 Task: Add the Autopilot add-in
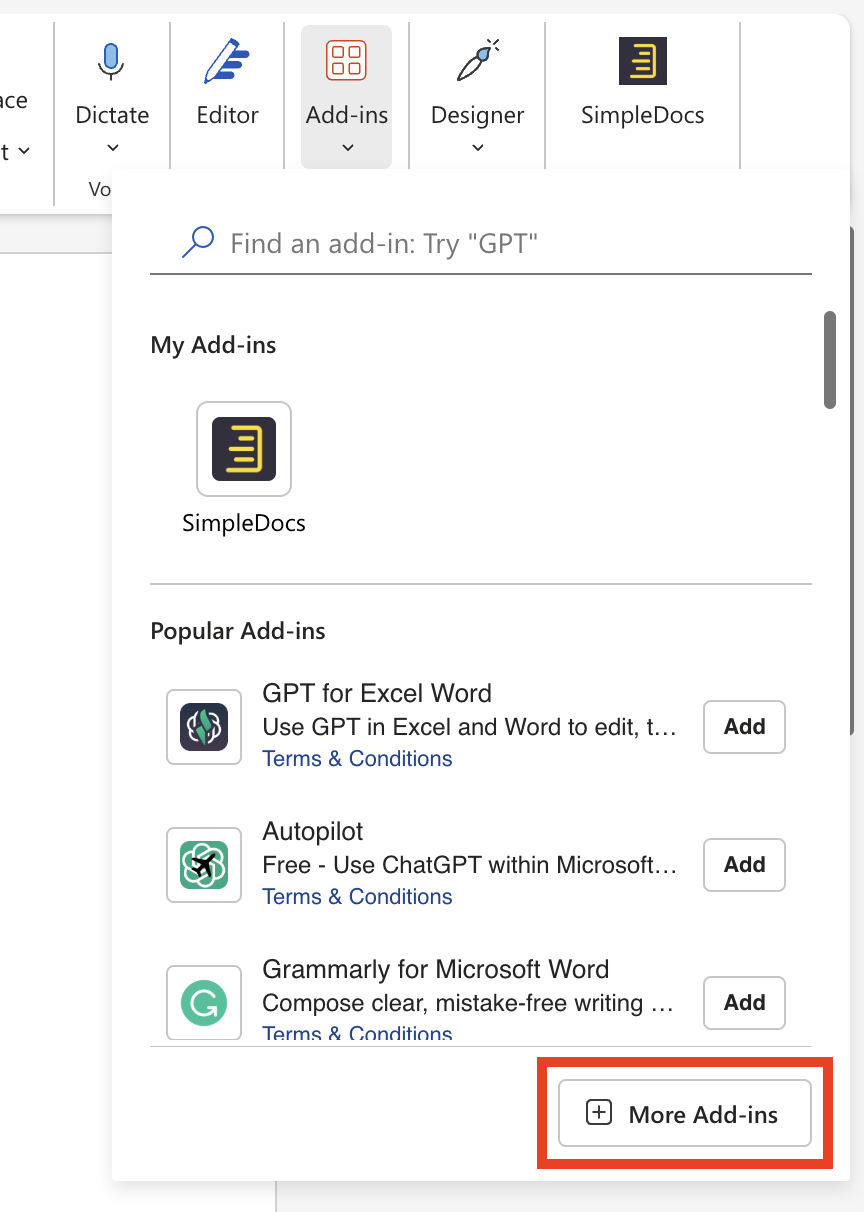[744, 865]
